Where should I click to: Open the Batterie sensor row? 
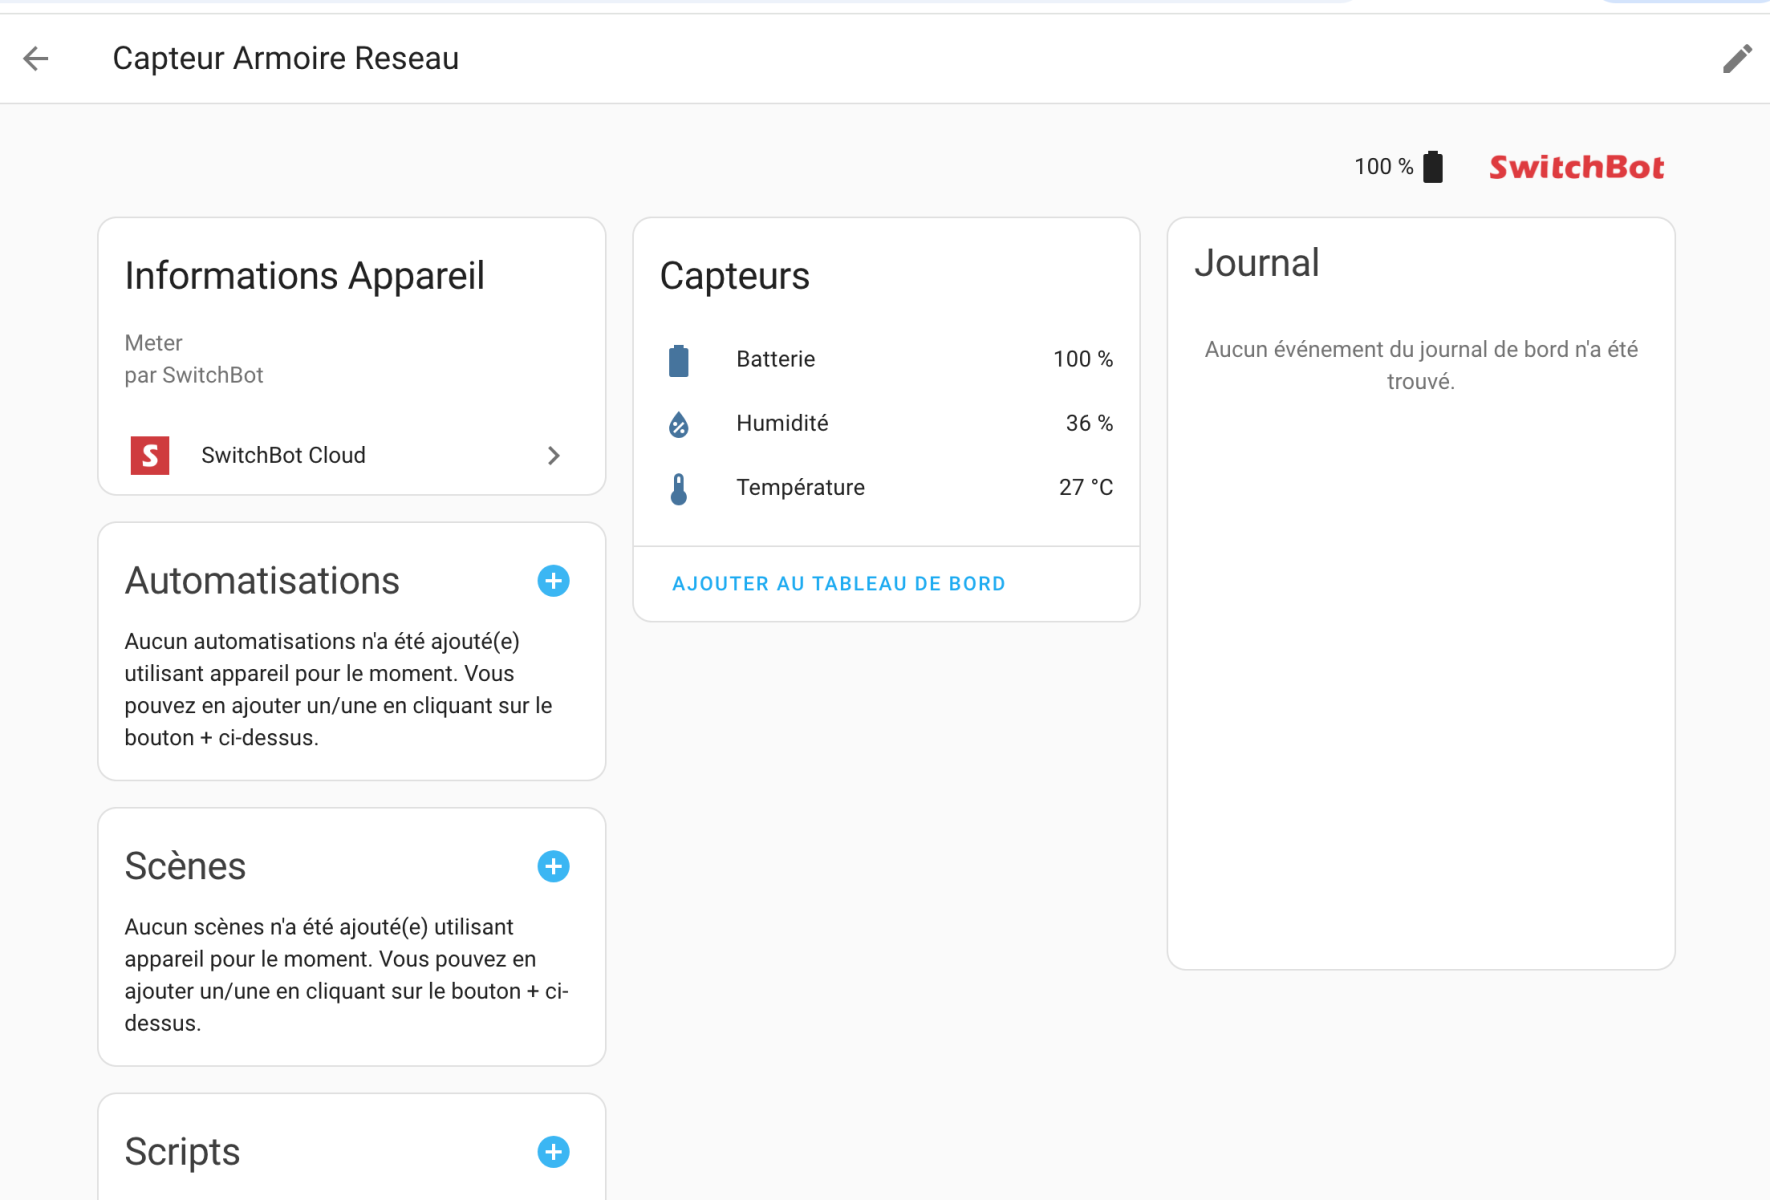pos(887,359)
